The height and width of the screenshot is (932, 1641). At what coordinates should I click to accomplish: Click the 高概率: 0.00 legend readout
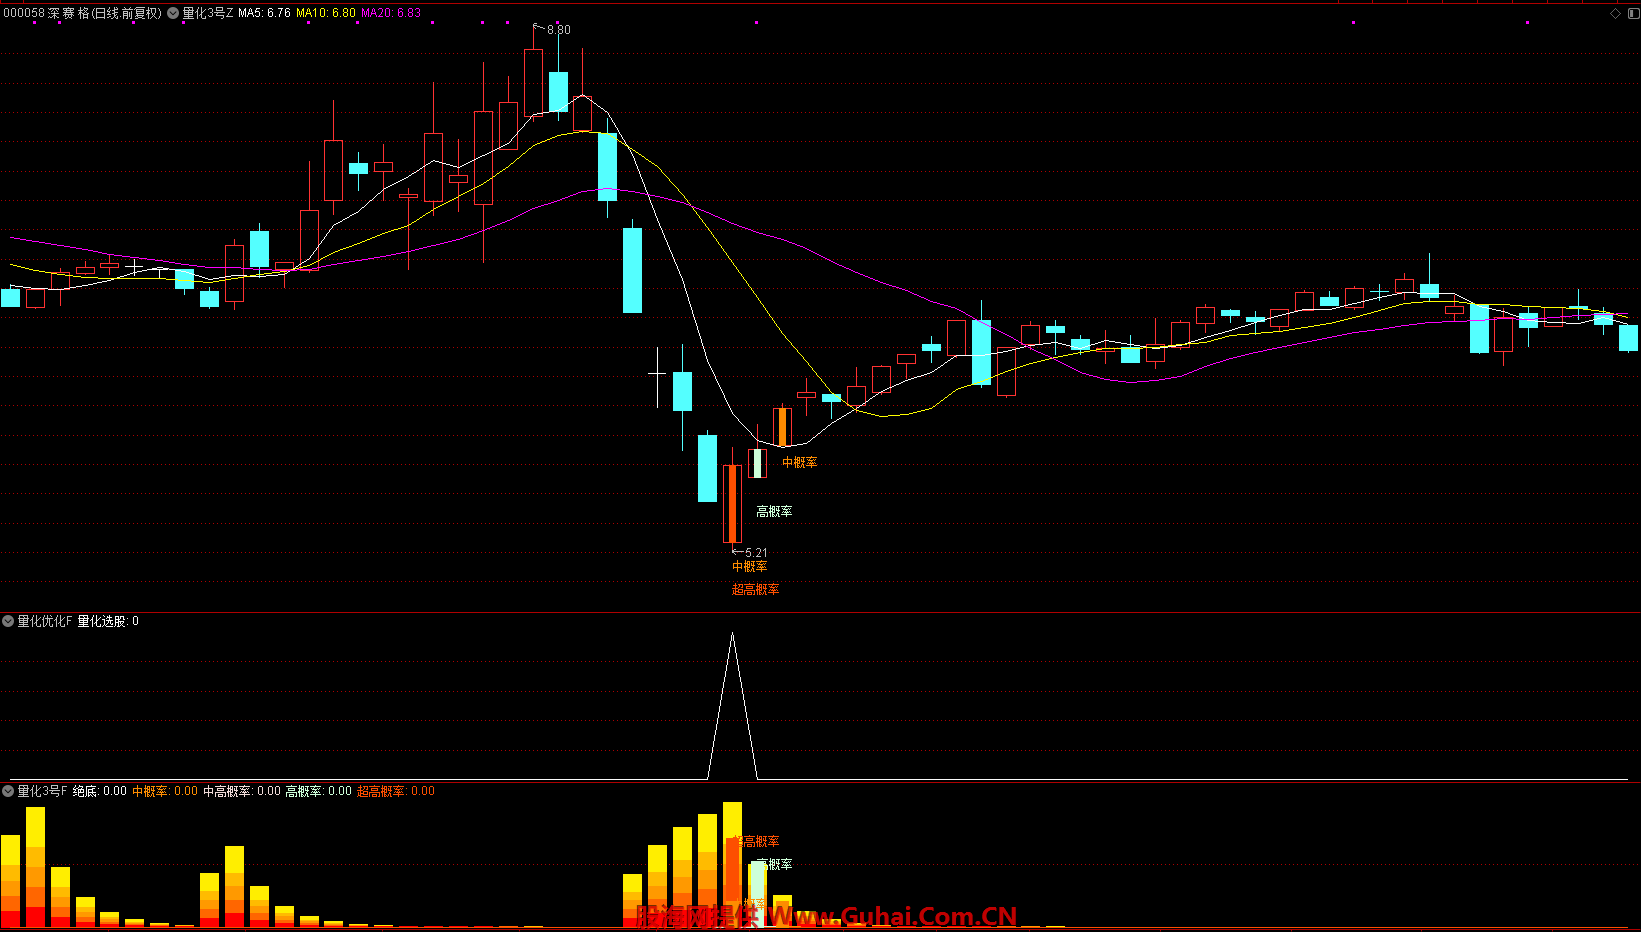319,791
